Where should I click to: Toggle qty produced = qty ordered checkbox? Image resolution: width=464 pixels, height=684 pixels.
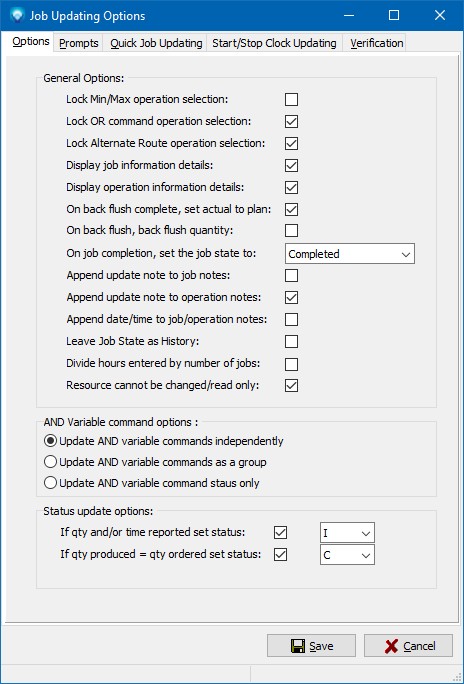point(280,554)
